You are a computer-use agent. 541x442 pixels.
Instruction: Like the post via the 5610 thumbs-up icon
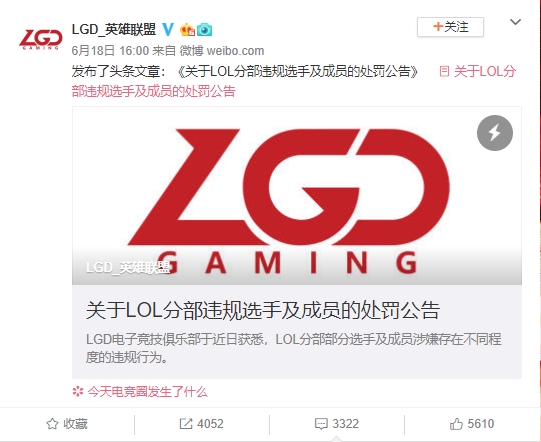(x=456, y=424)
